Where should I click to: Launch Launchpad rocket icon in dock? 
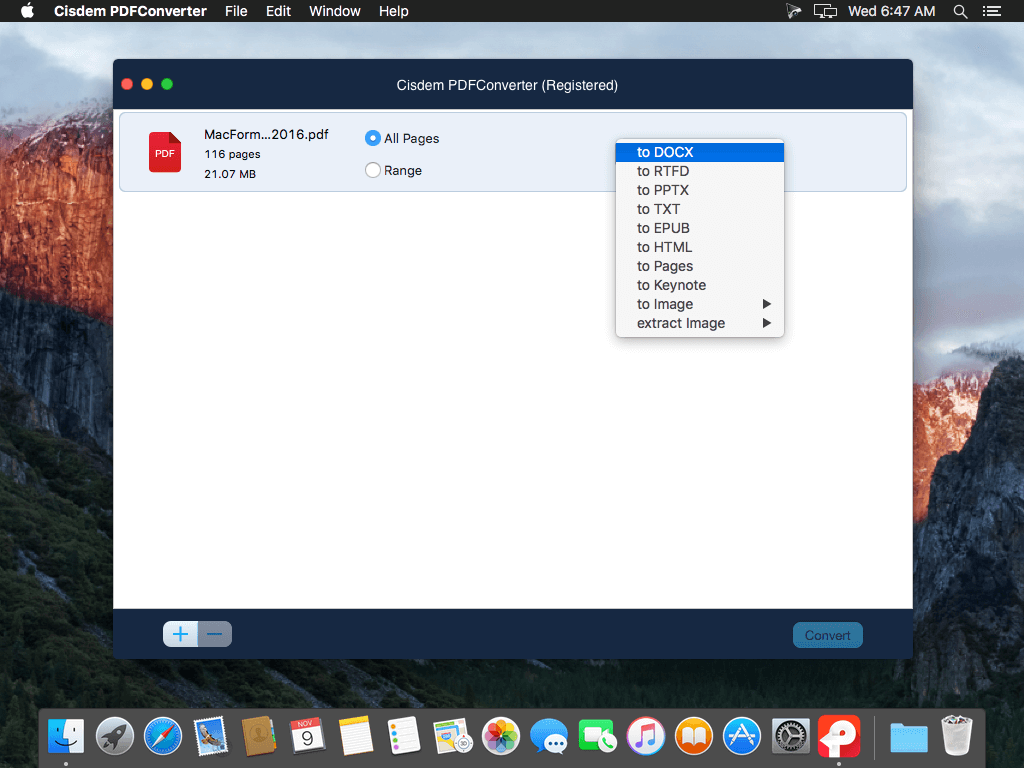coord(114,736)
